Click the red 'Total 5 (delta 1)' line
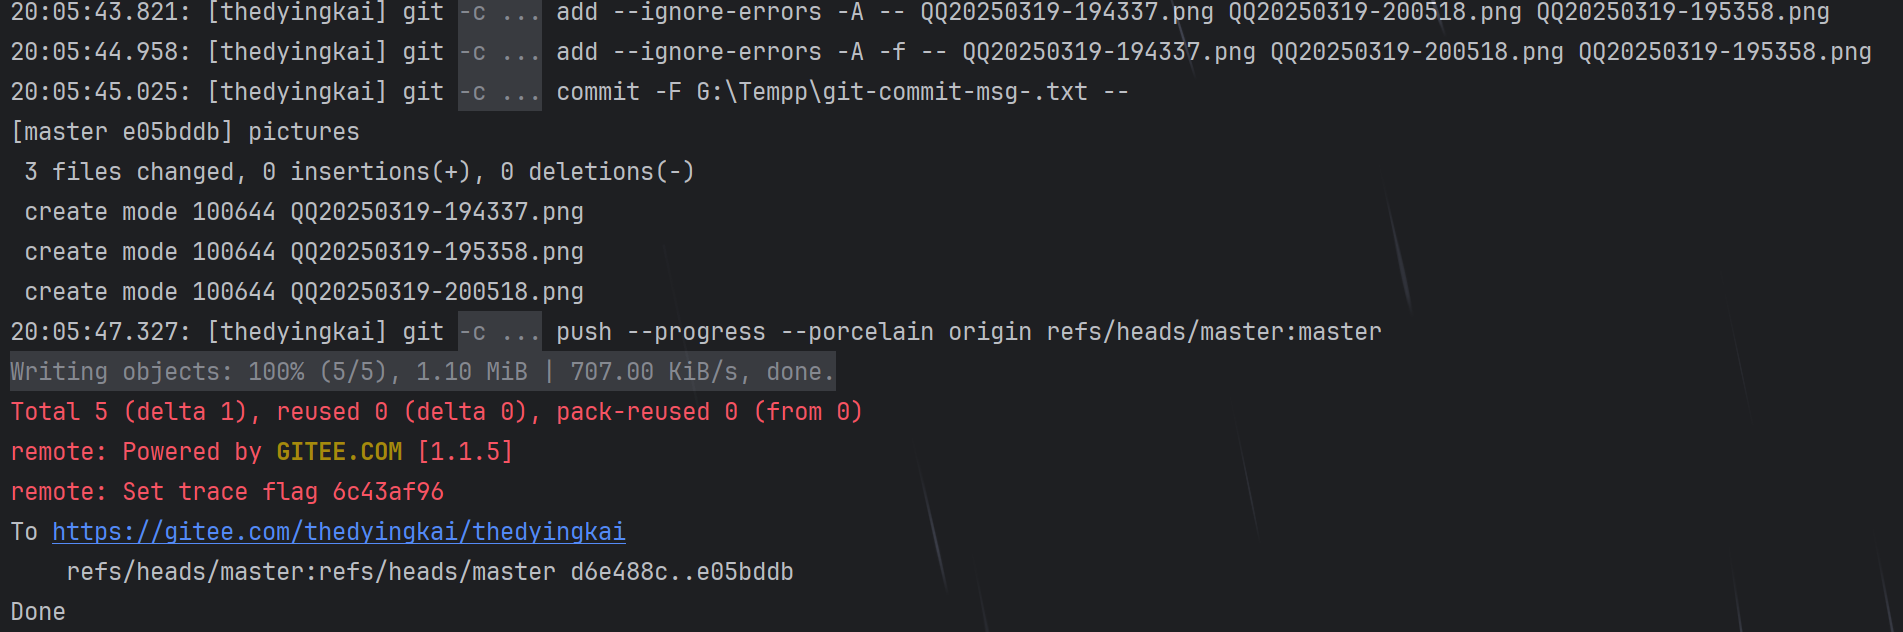The width and height of the screenshot is (1903, 632). coord(436,412)
